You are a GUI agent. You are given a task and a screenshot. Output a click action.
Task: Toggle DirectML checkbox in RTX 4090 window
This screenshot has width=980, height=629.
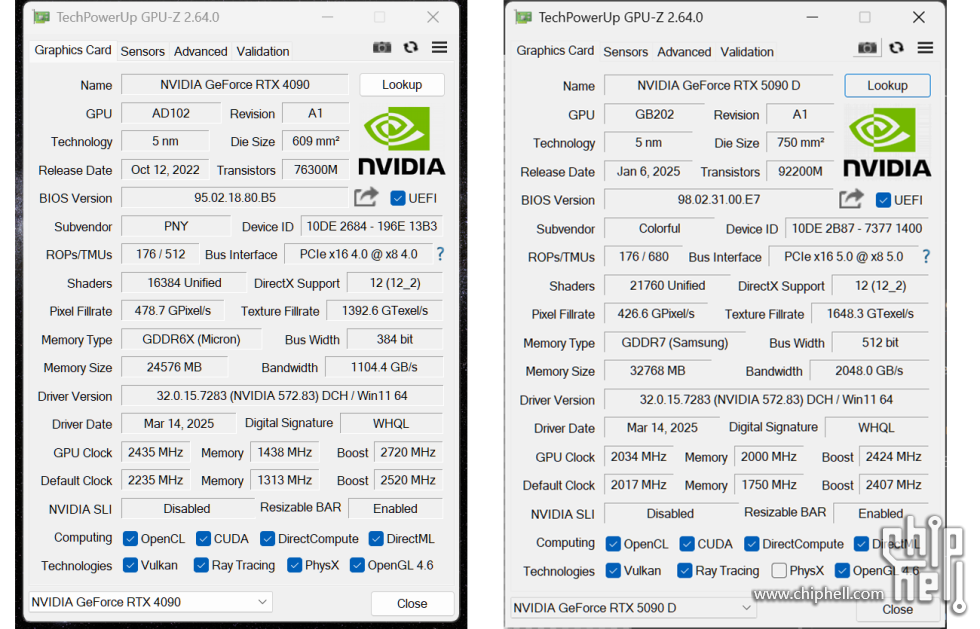[376, 538]
